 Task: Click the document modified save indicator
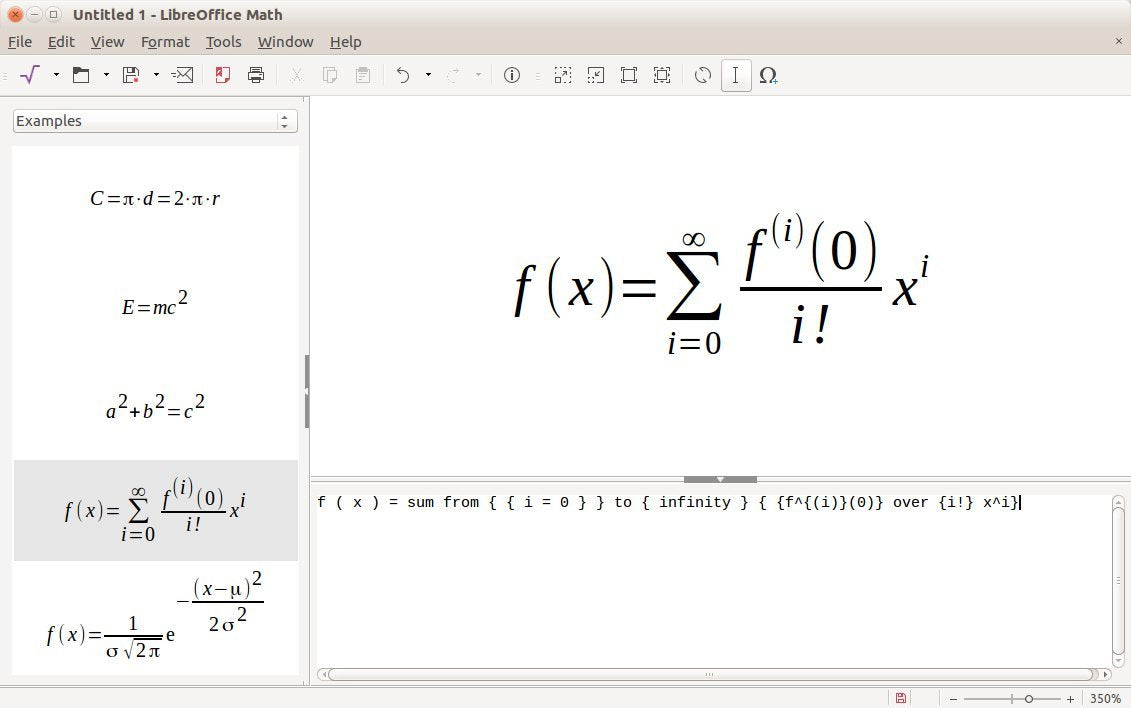coord(900,698)
